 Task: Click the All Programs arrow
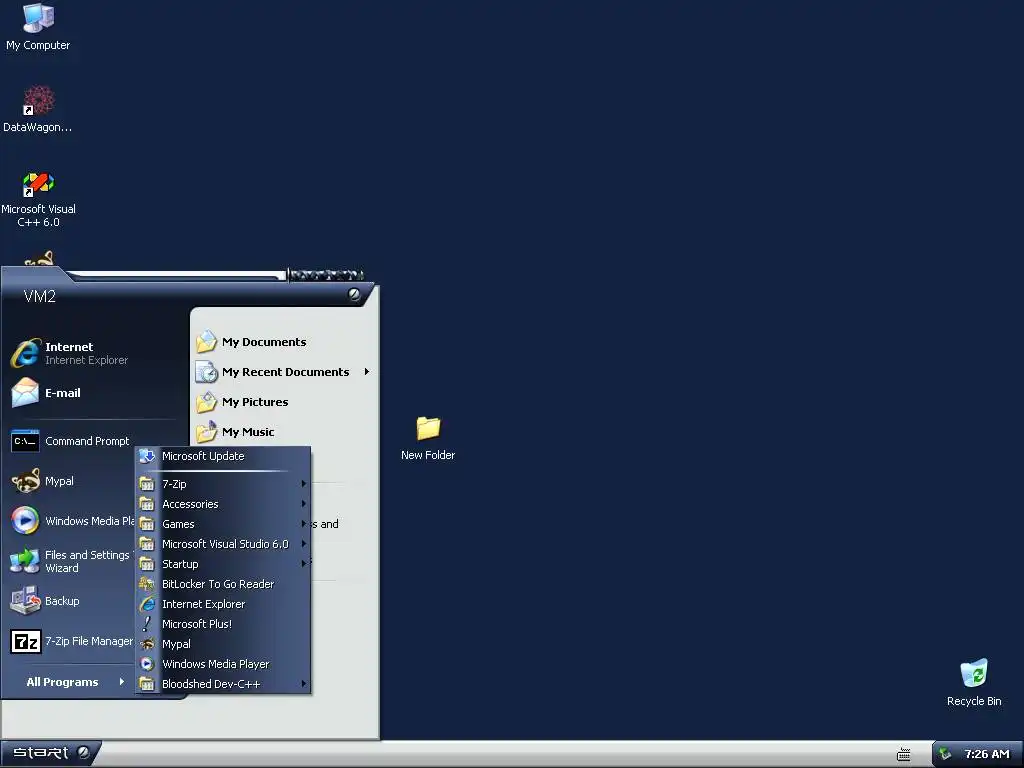(121, 681)
